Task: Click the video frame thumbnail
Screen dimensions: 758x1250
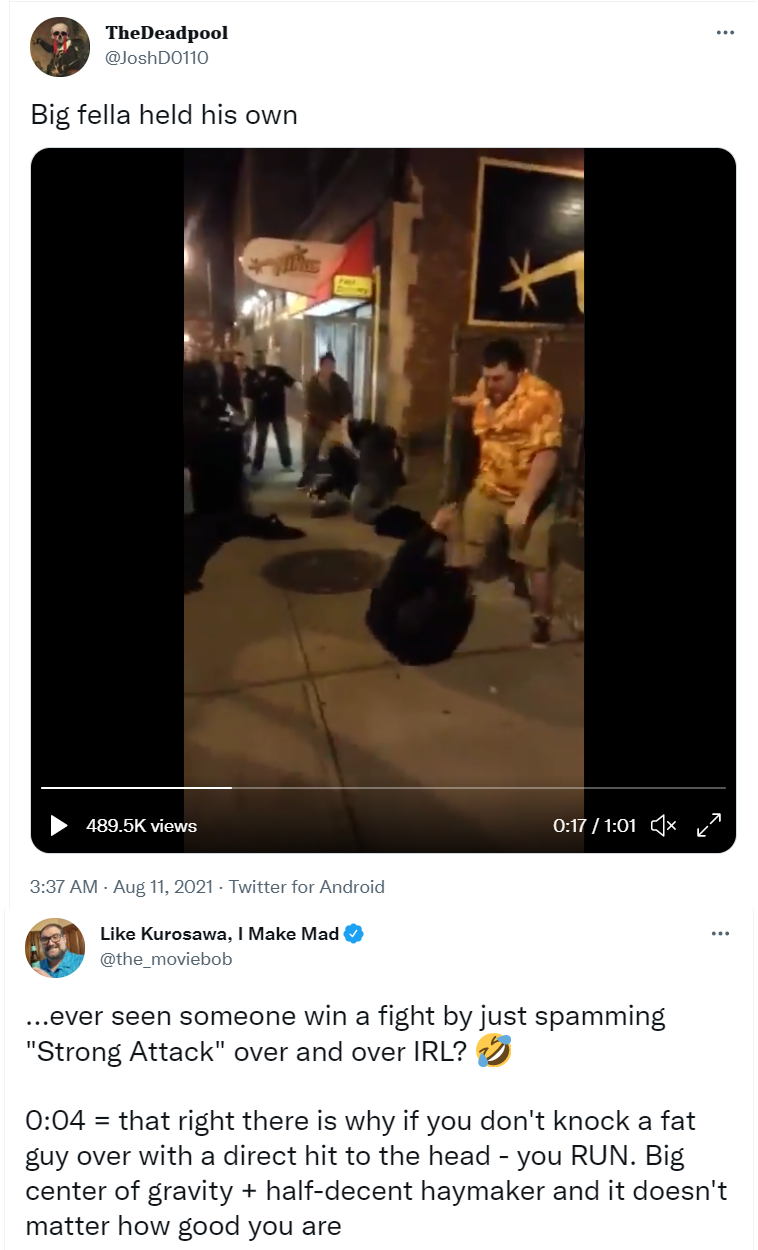Action: [384, 460]
